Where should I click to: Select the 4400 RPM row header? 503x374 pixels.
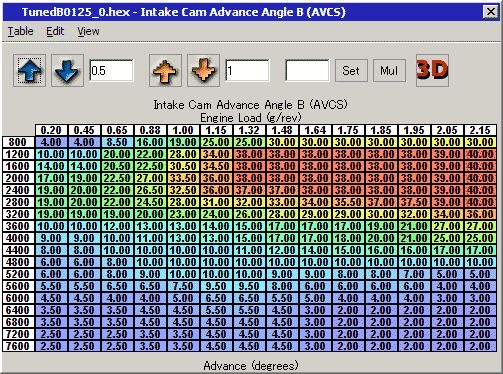pyautogui.click(x=18, y=250)
